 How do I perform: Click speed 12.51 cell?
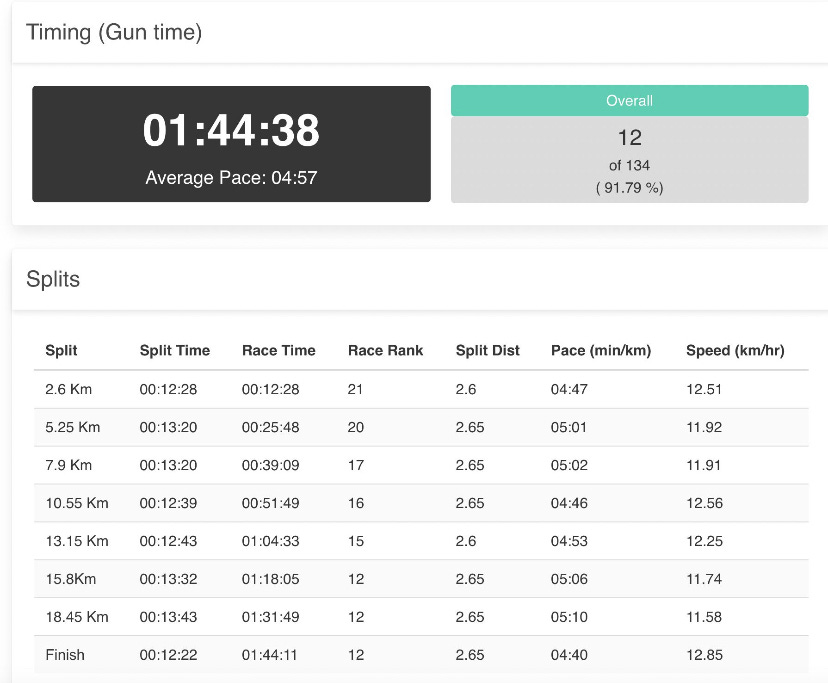click(x=704, y=389)
